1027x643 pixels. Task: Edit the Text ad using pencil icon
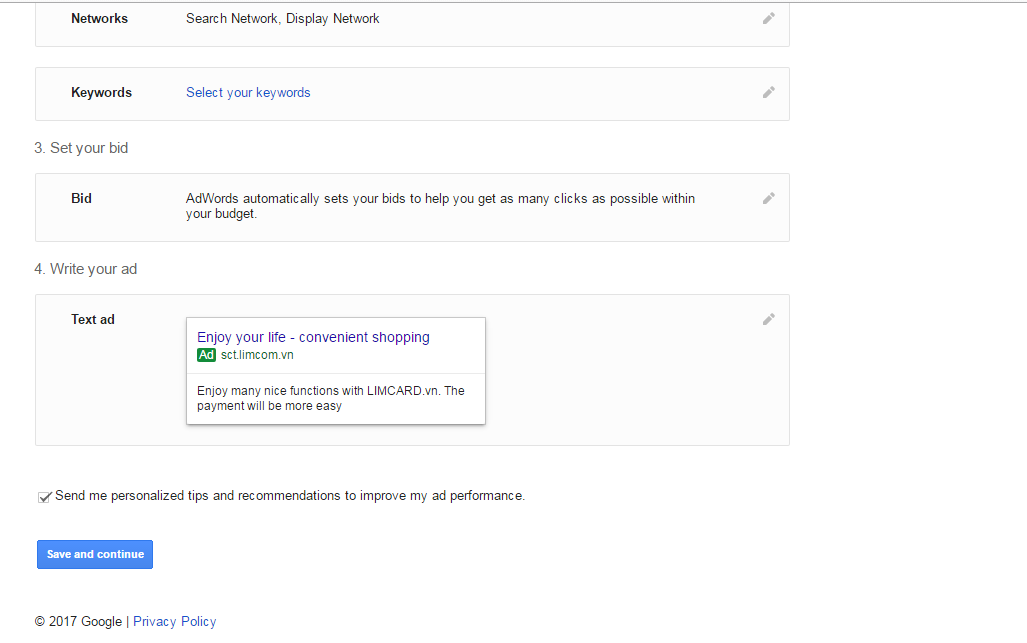pos(768,319)
